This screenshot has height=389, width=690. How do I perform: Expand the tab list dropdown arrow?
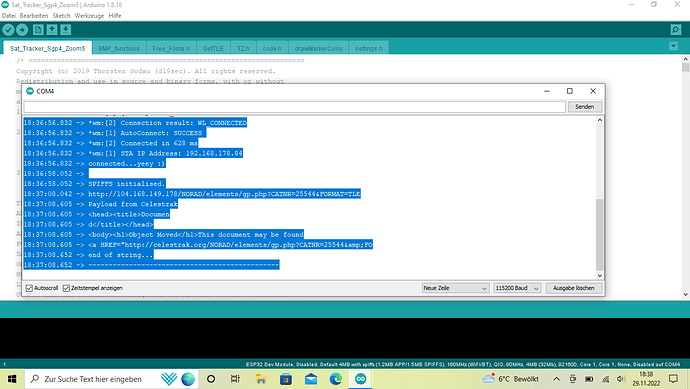673,46
